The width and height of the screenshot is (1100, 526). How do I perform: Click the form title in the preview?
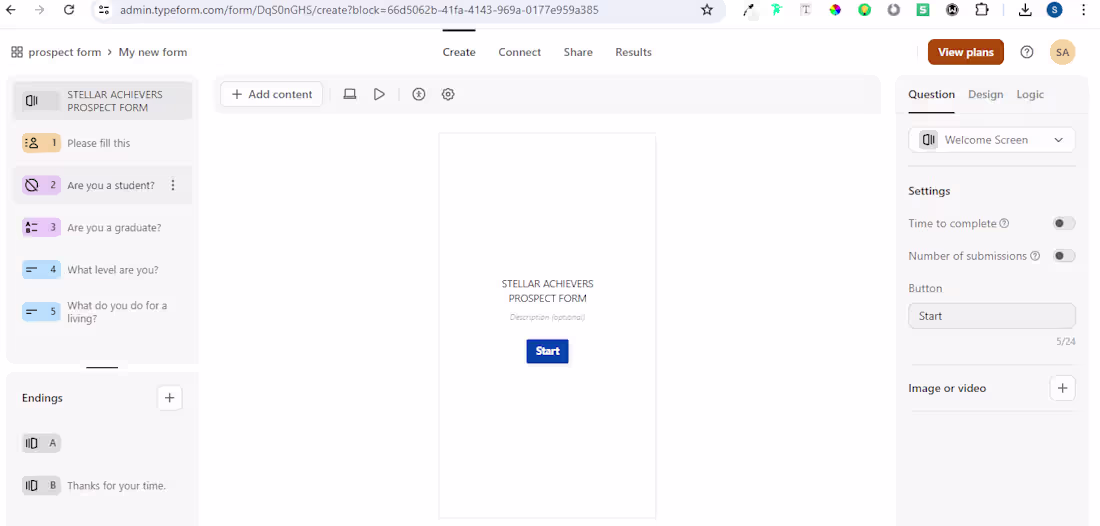547,291
